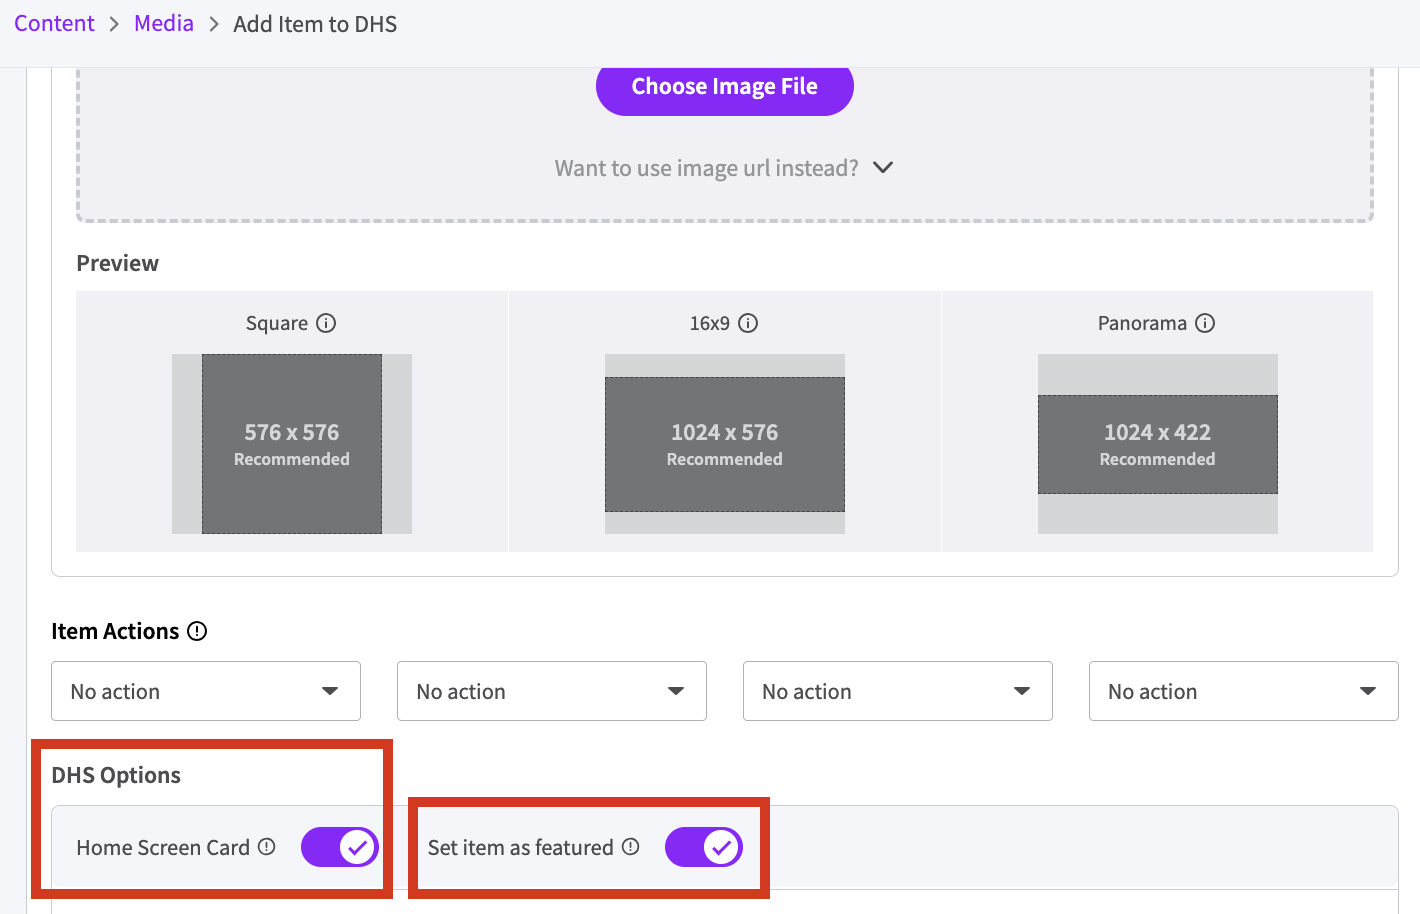Image resolution: width=1420 pixels, height=914 pixels.
Task: Click the Square preview info icon
Action: 326,323
